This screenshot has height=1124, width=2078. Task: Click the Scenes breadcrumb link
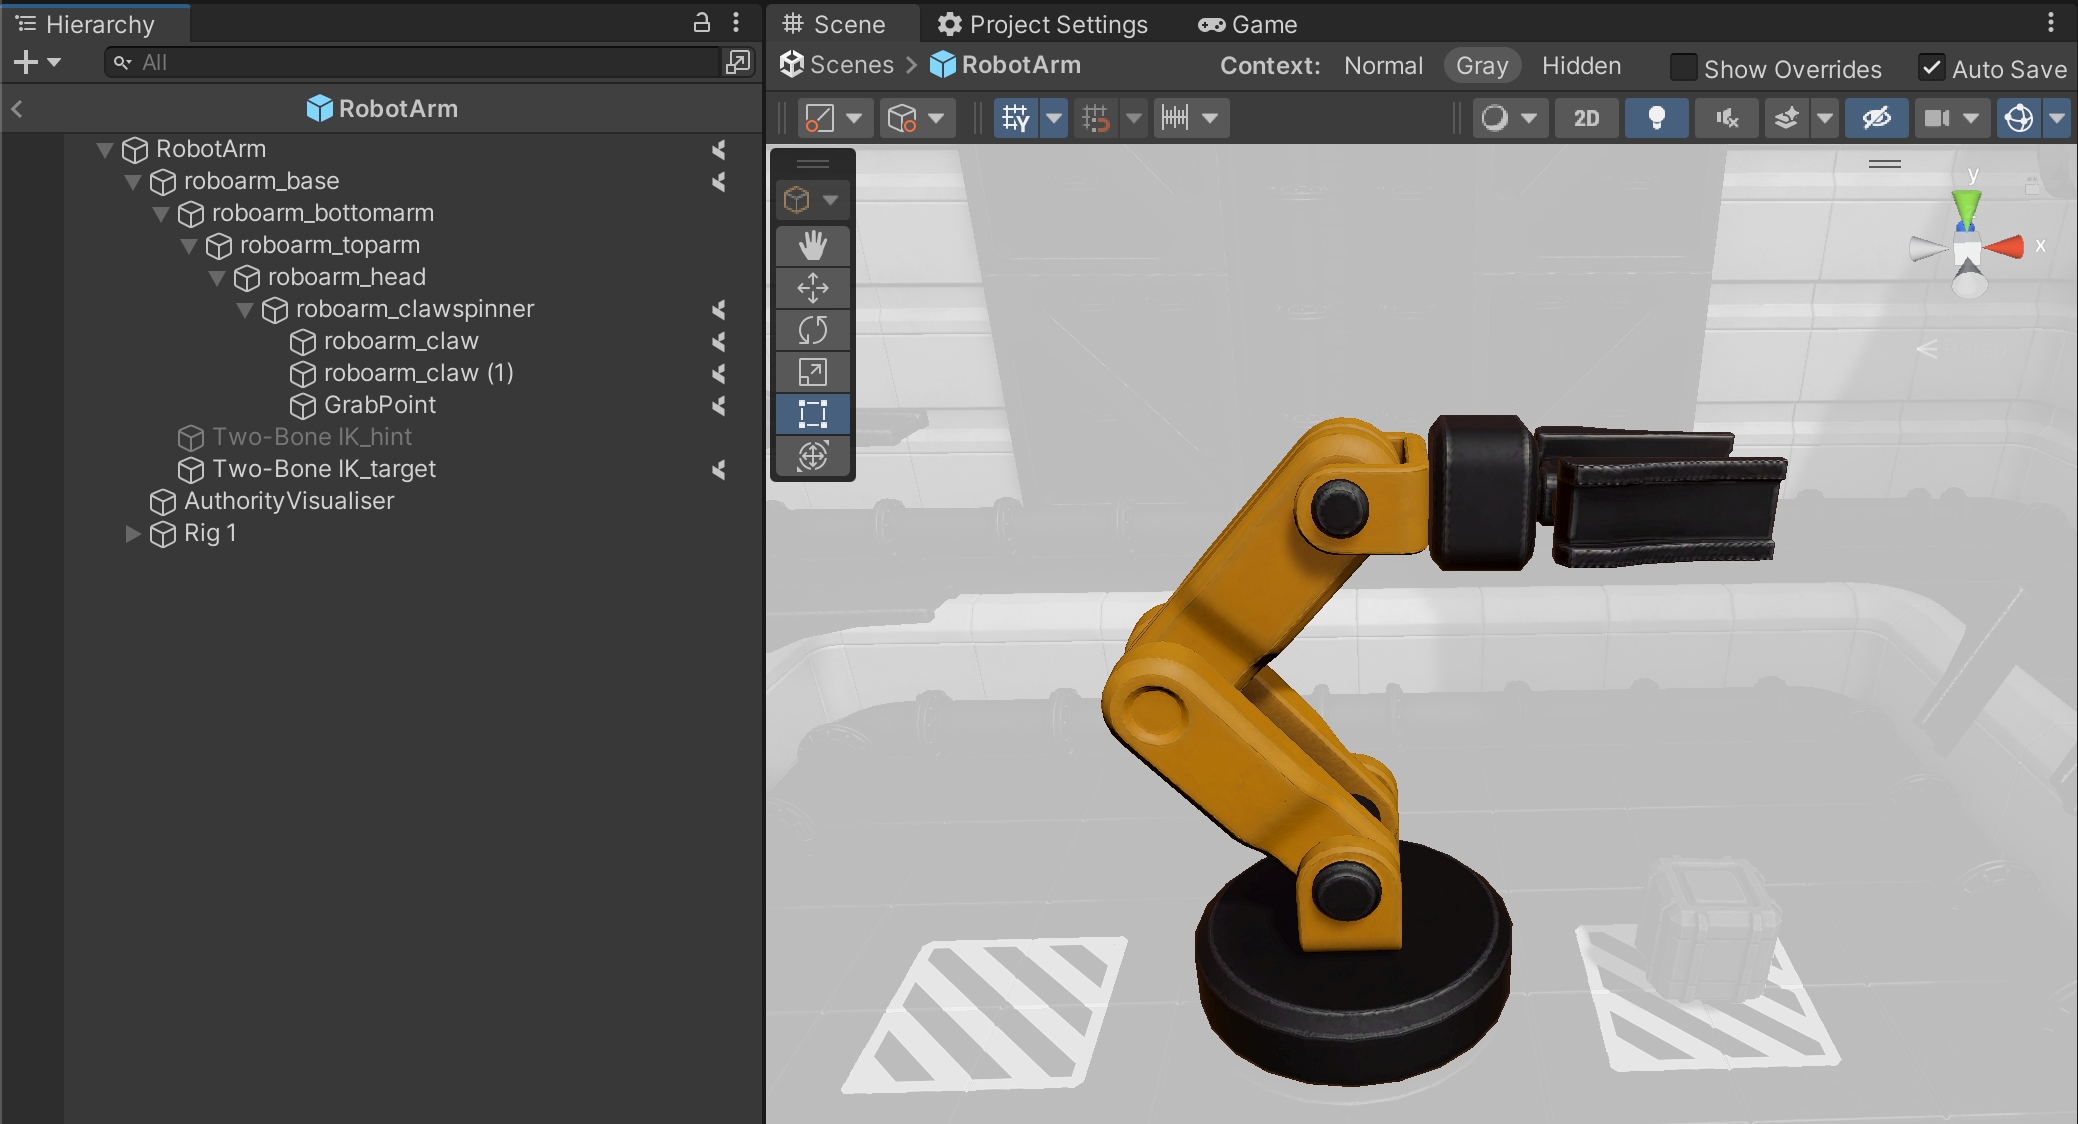coord(851,65)
